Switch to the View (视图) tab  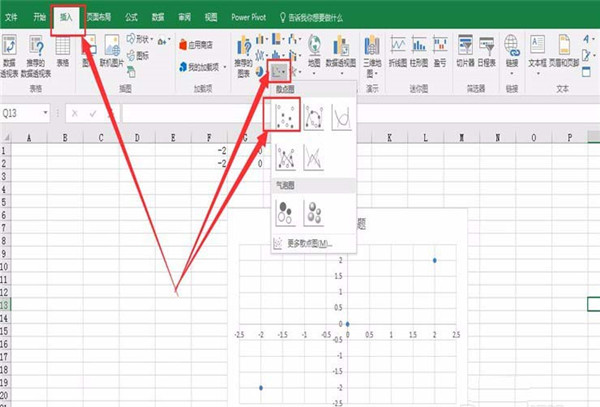211,17
